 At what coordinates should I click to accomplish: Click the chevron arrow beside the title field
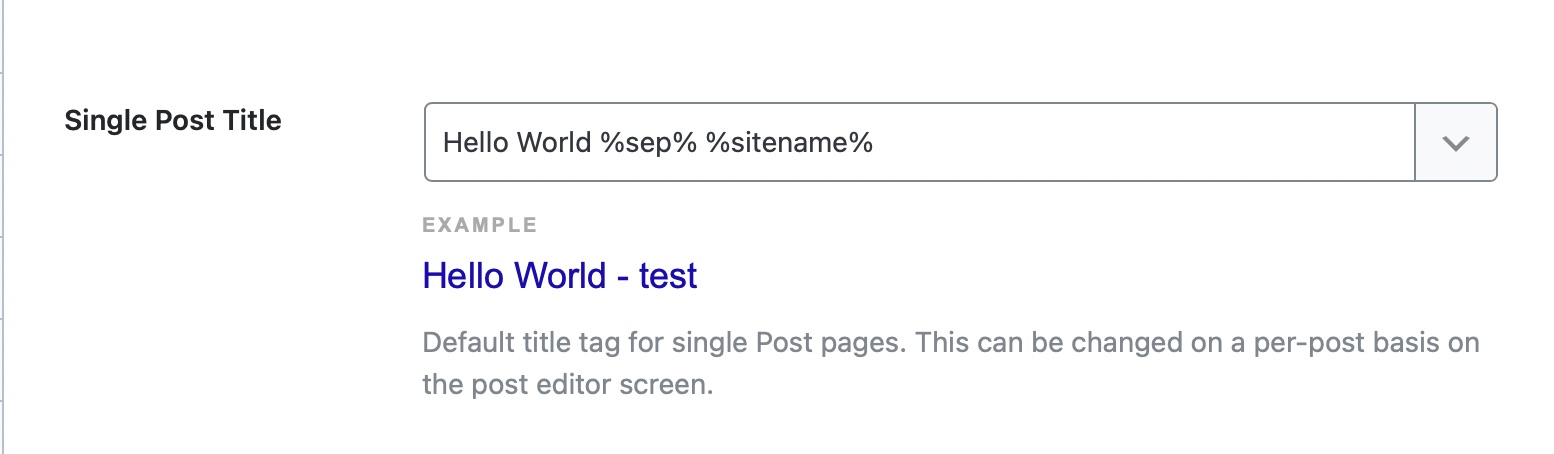(1455, 142)
